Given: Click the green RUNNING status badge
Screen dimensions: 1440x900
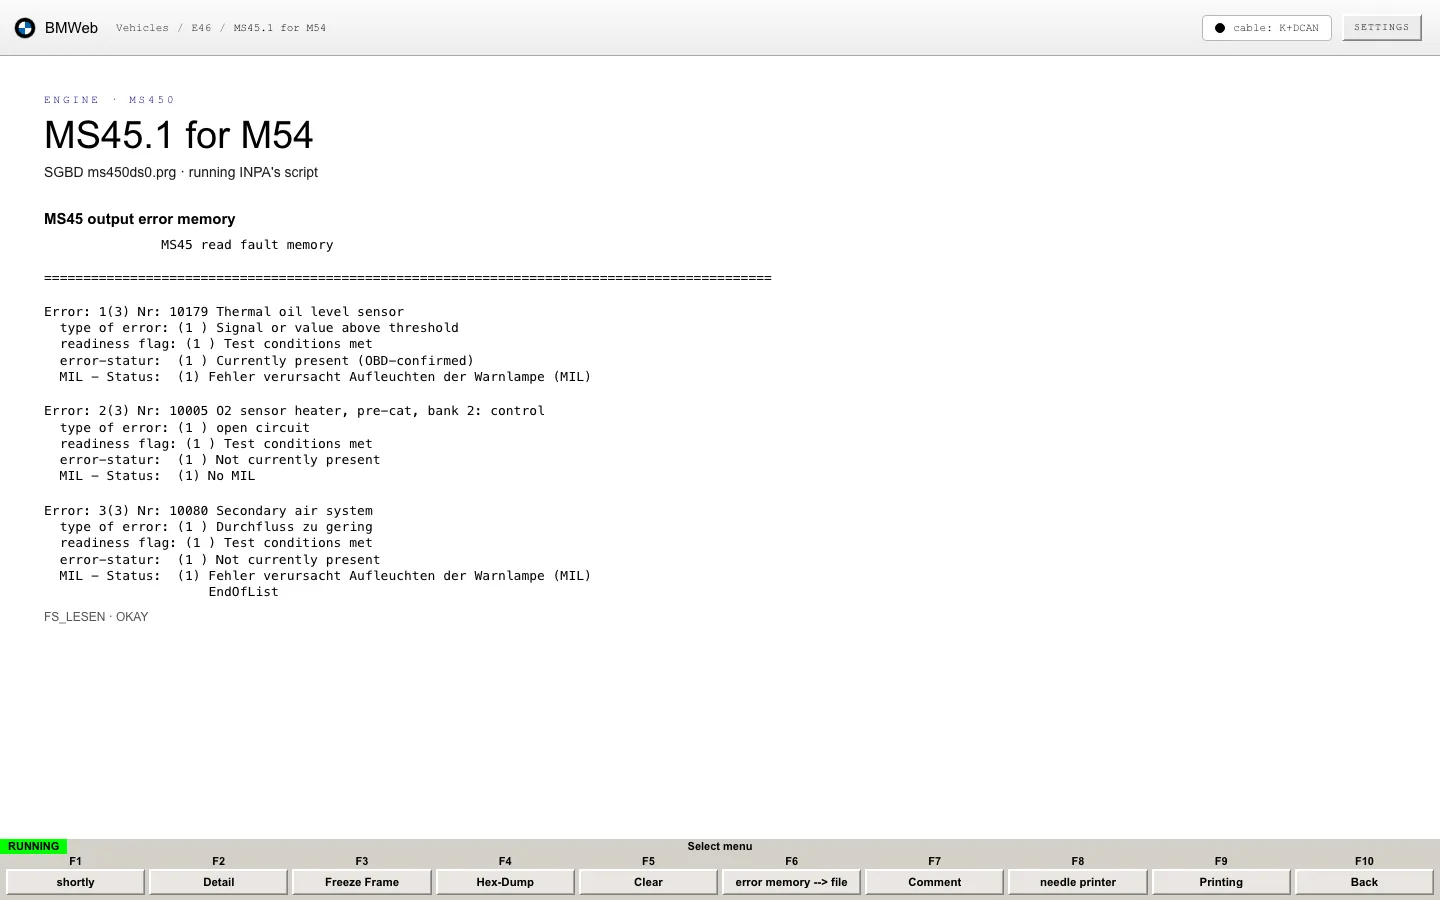Looking at the screenshot, I should coord(33,846).
